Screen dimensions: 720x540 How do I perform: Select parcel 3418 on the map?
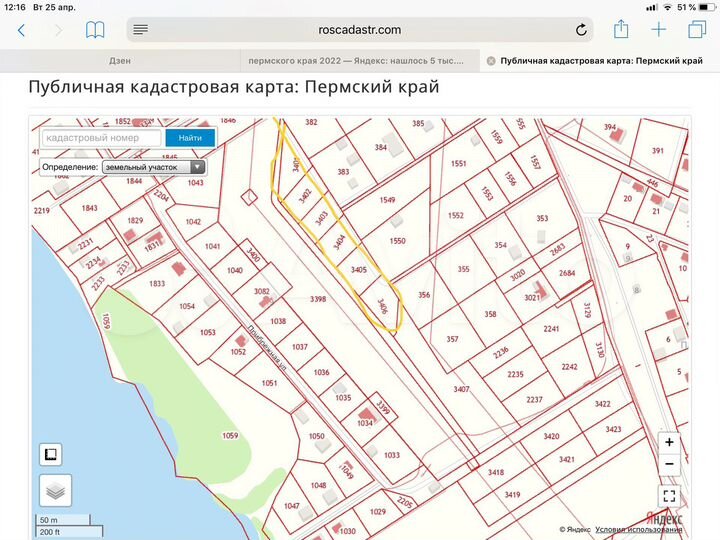click(x=495, y=472)
